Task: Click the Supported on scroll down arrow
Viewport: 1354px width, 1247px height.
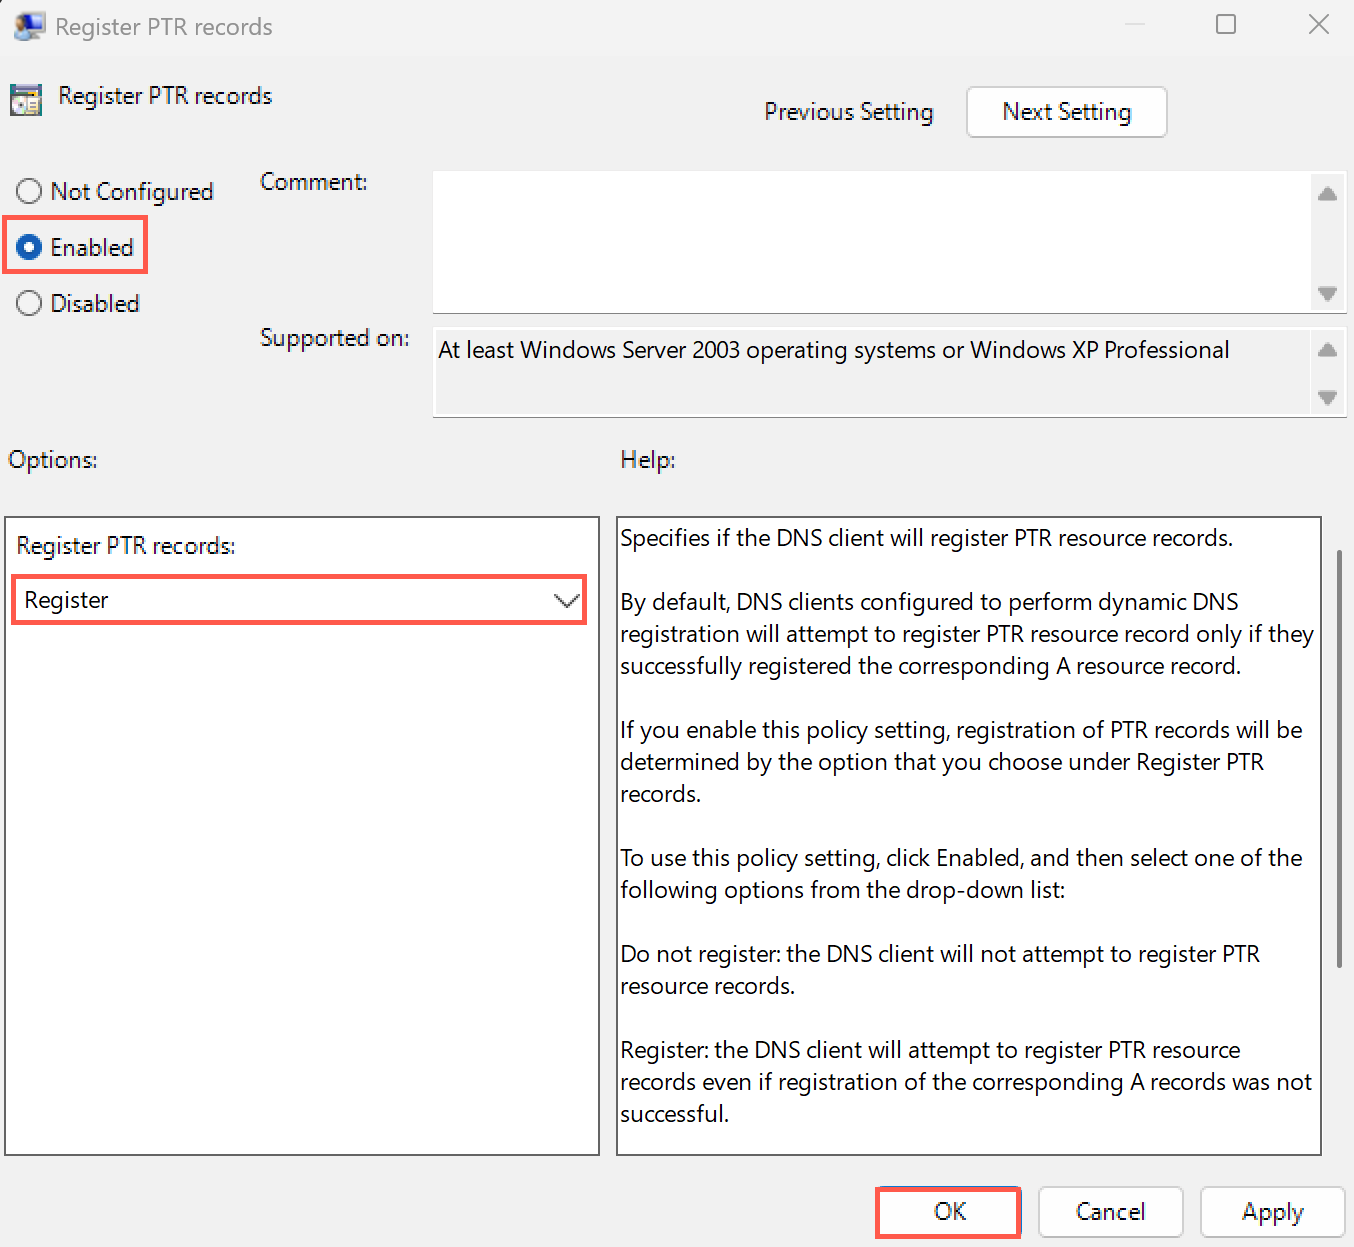Action: pos(1328,397)
